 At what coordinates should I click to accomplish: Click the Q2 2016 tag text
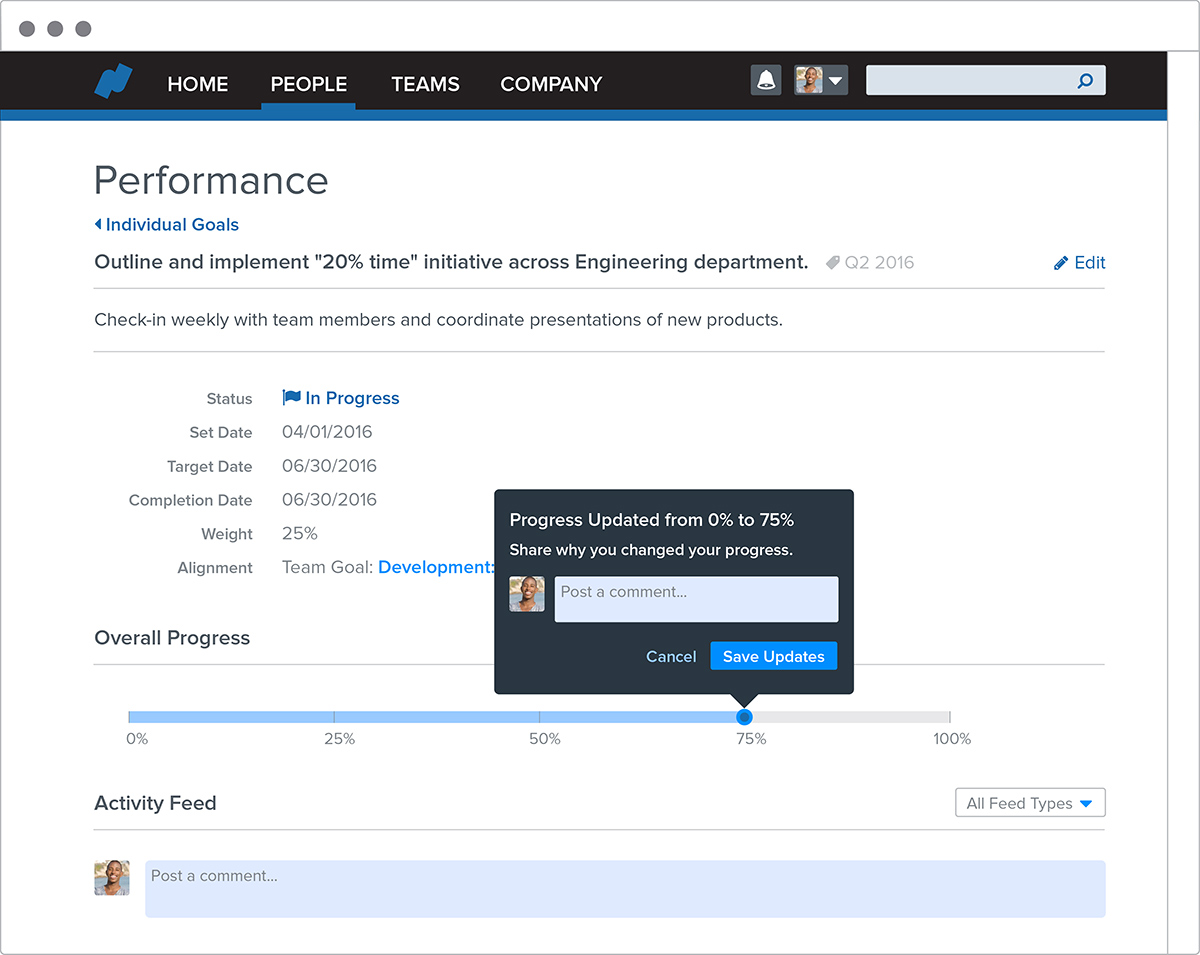click(x=880, y=263)
